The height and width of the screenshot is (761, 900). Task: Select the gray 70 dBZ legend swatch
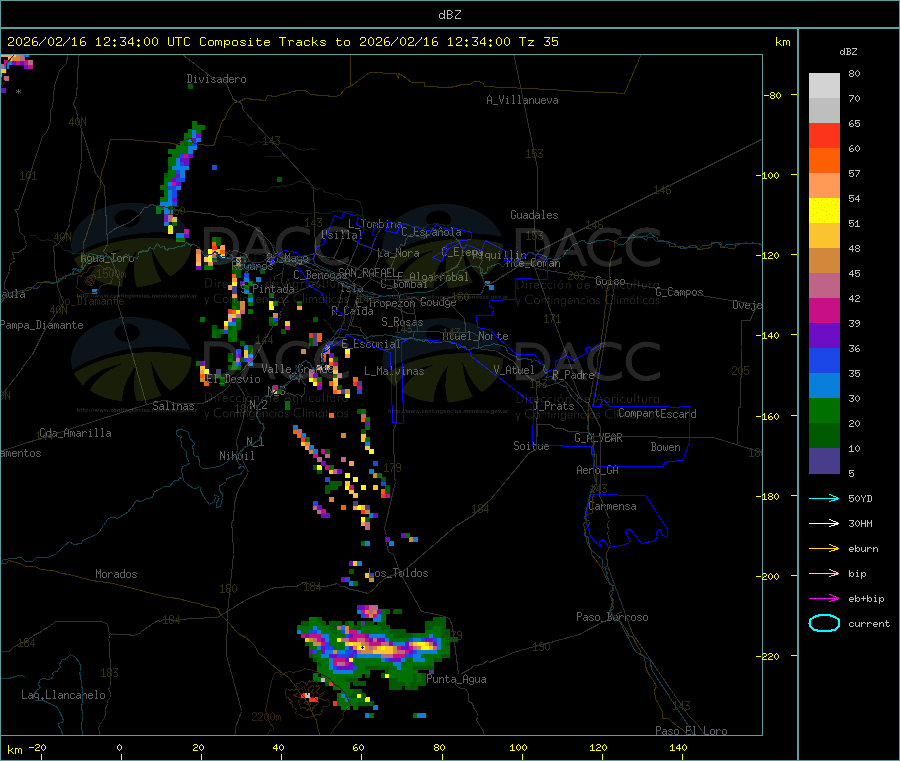click(x=824, y=111)
